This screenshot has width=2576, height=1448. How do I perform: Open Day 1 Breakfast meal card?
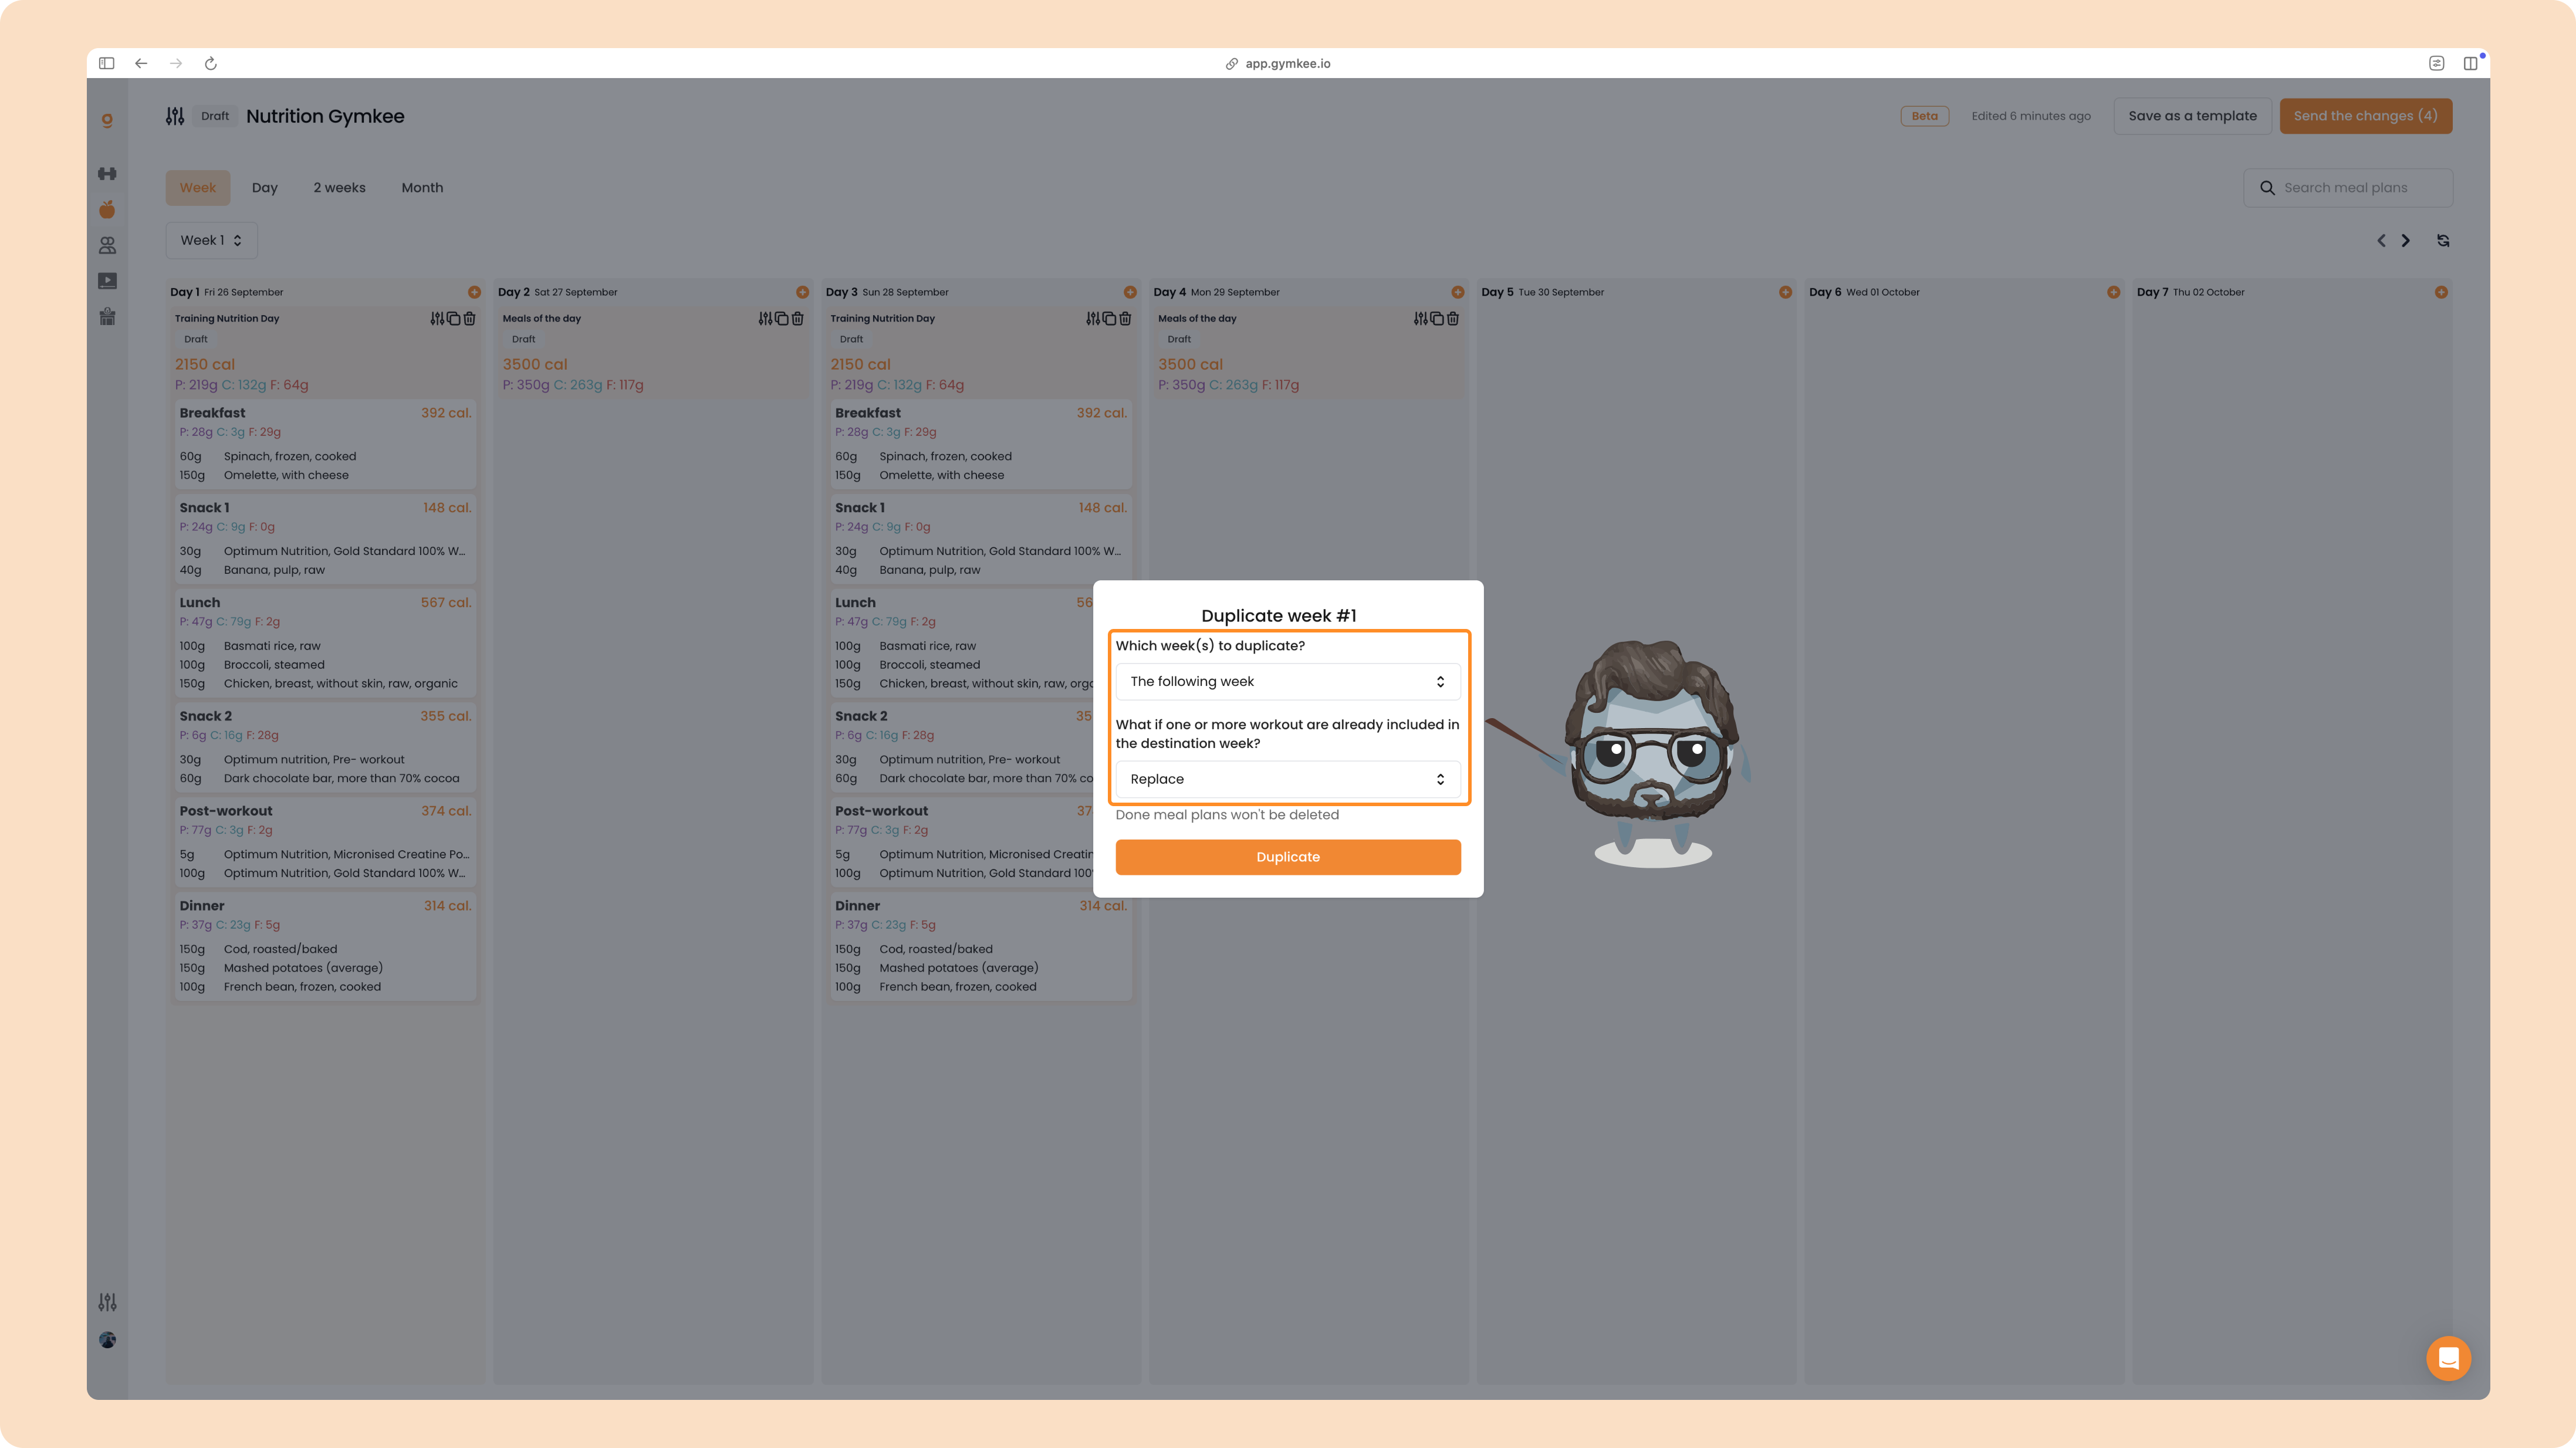tap(325, 444)
